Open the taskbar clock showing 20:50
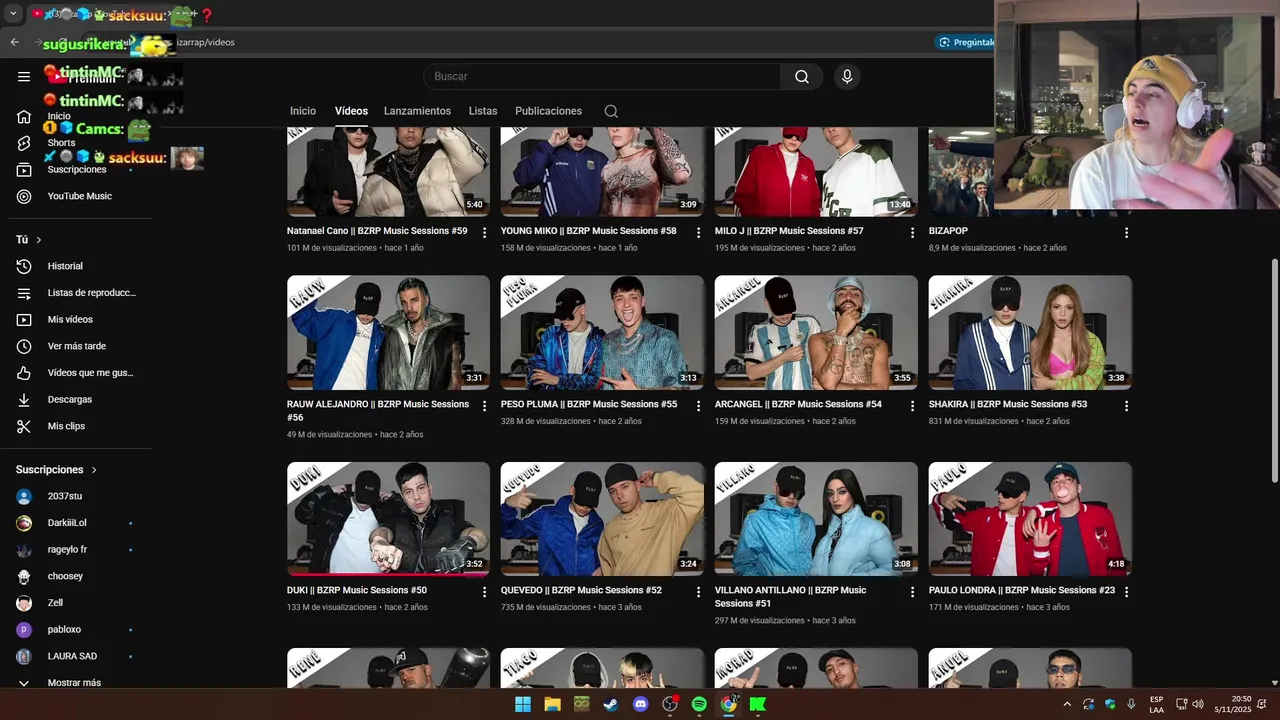This screenshot has width=1280, height=720. click(1232, 704)
